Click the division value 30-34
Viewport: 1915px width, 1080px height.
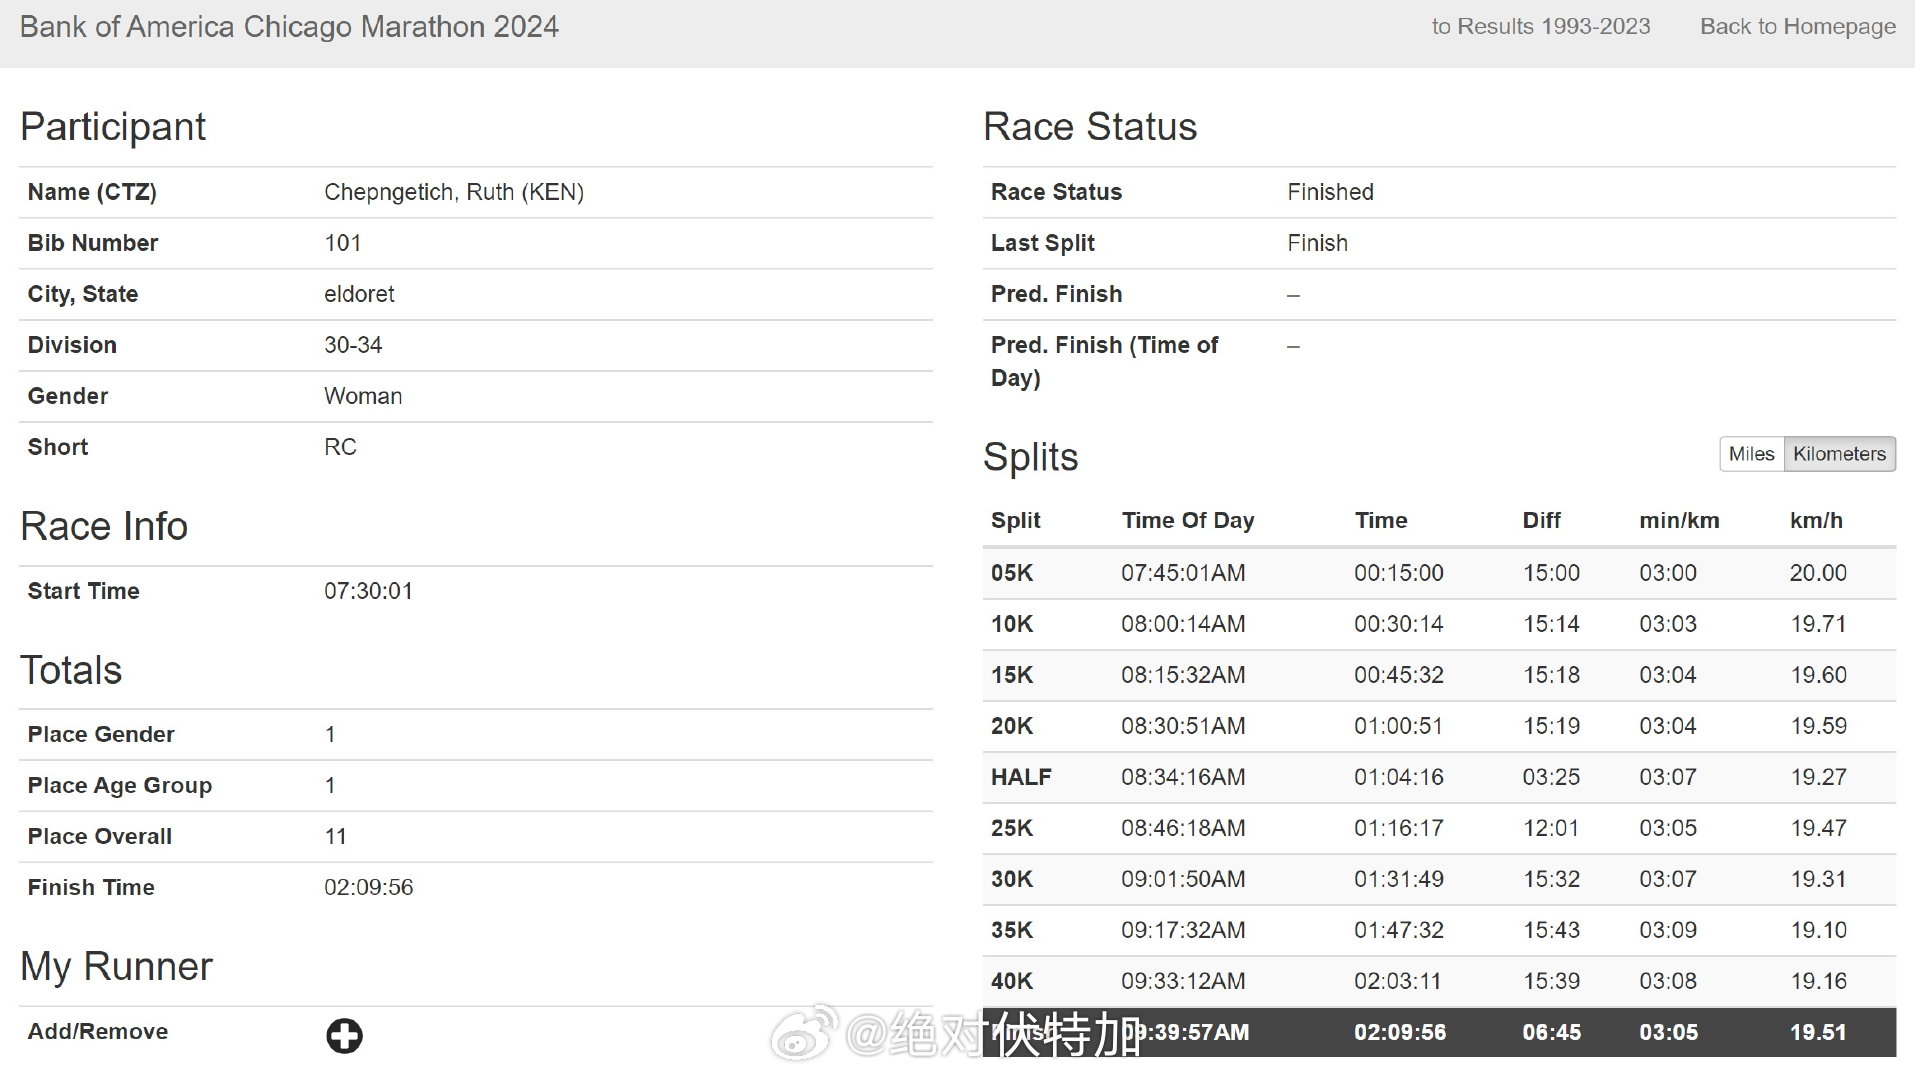(x=353, y=345)
